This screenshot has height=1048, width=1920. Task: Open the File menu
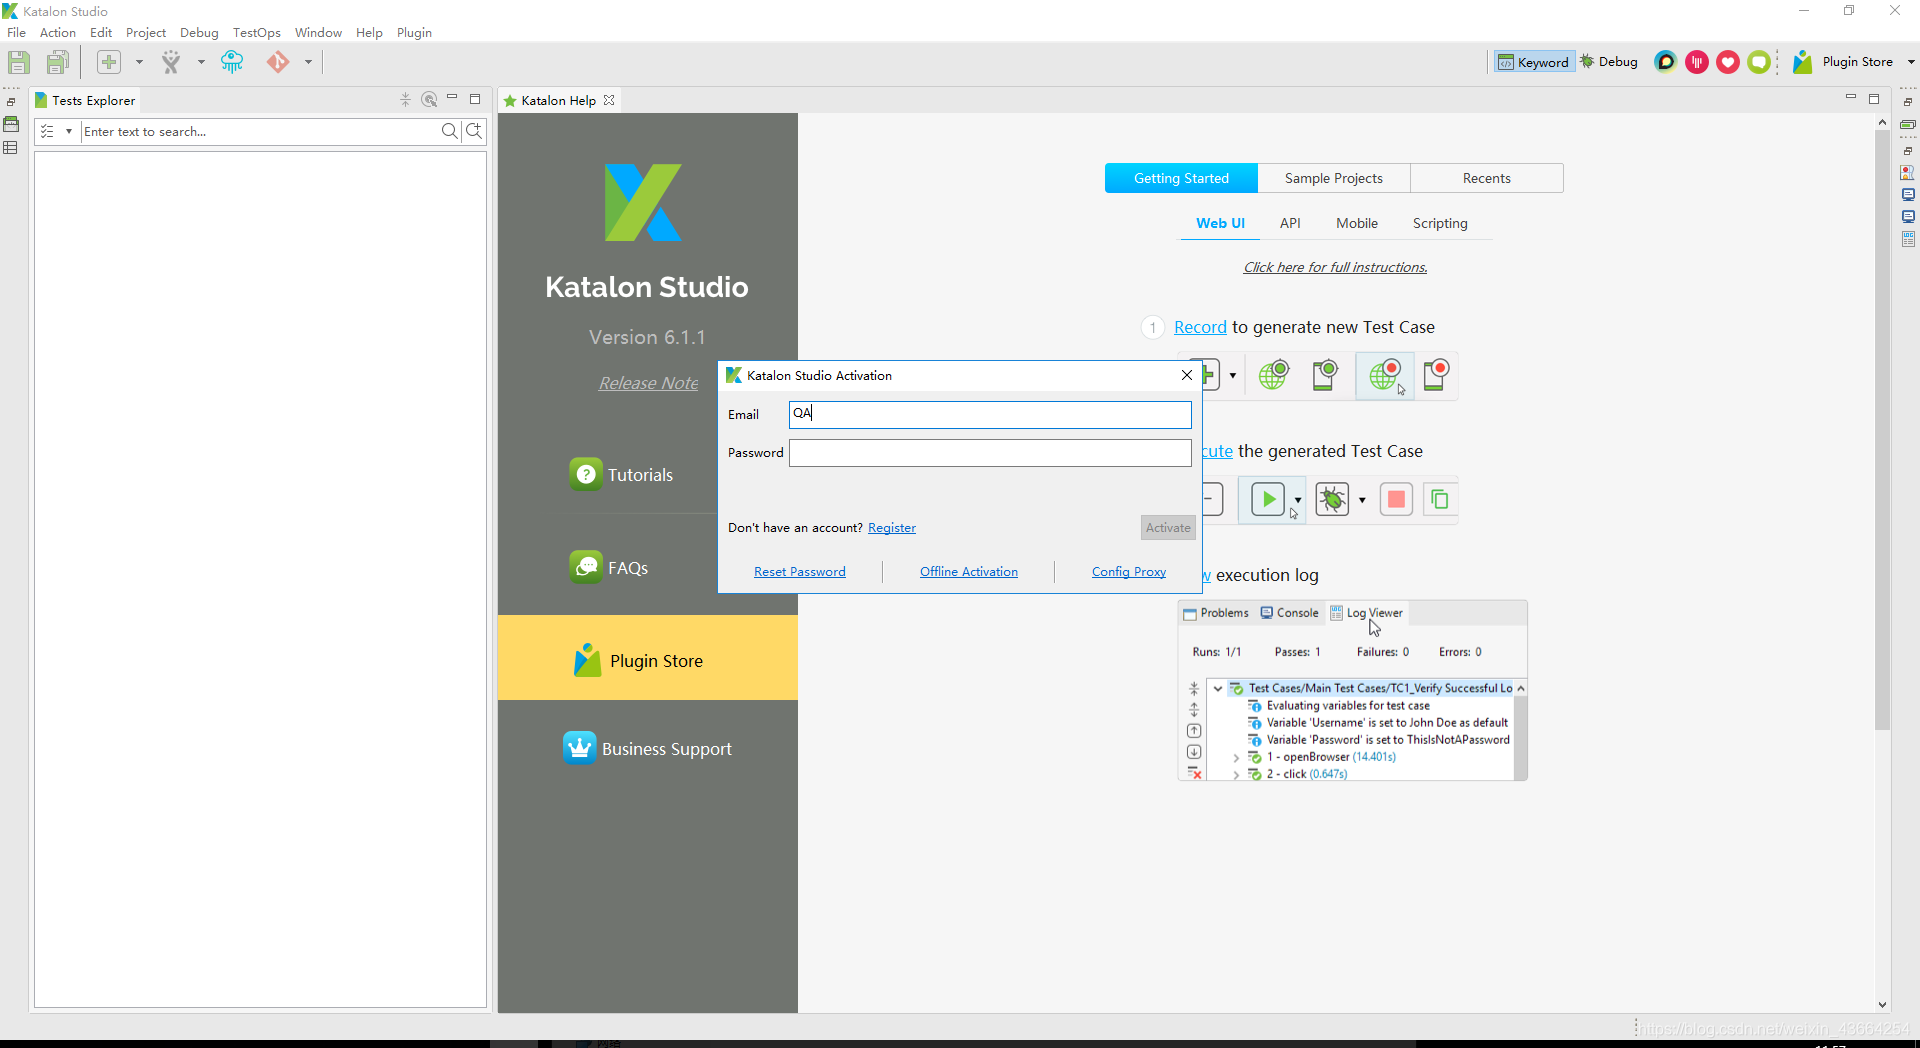tap(16, 32)
